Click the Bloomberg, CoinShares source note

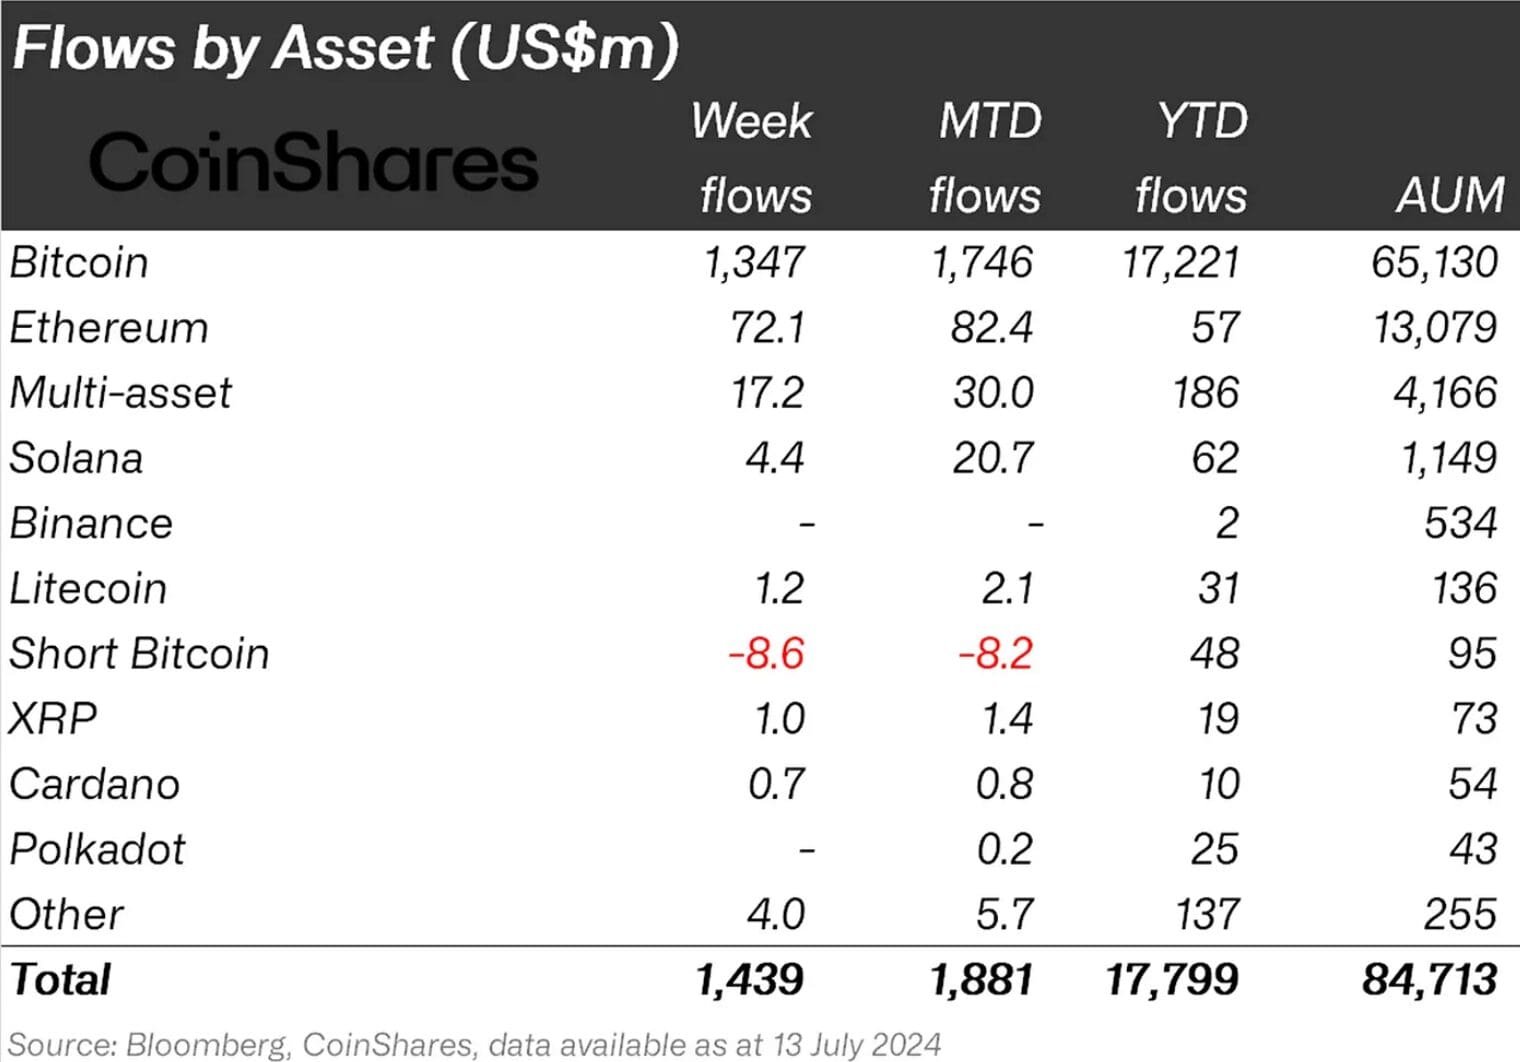click(474, 1045)
